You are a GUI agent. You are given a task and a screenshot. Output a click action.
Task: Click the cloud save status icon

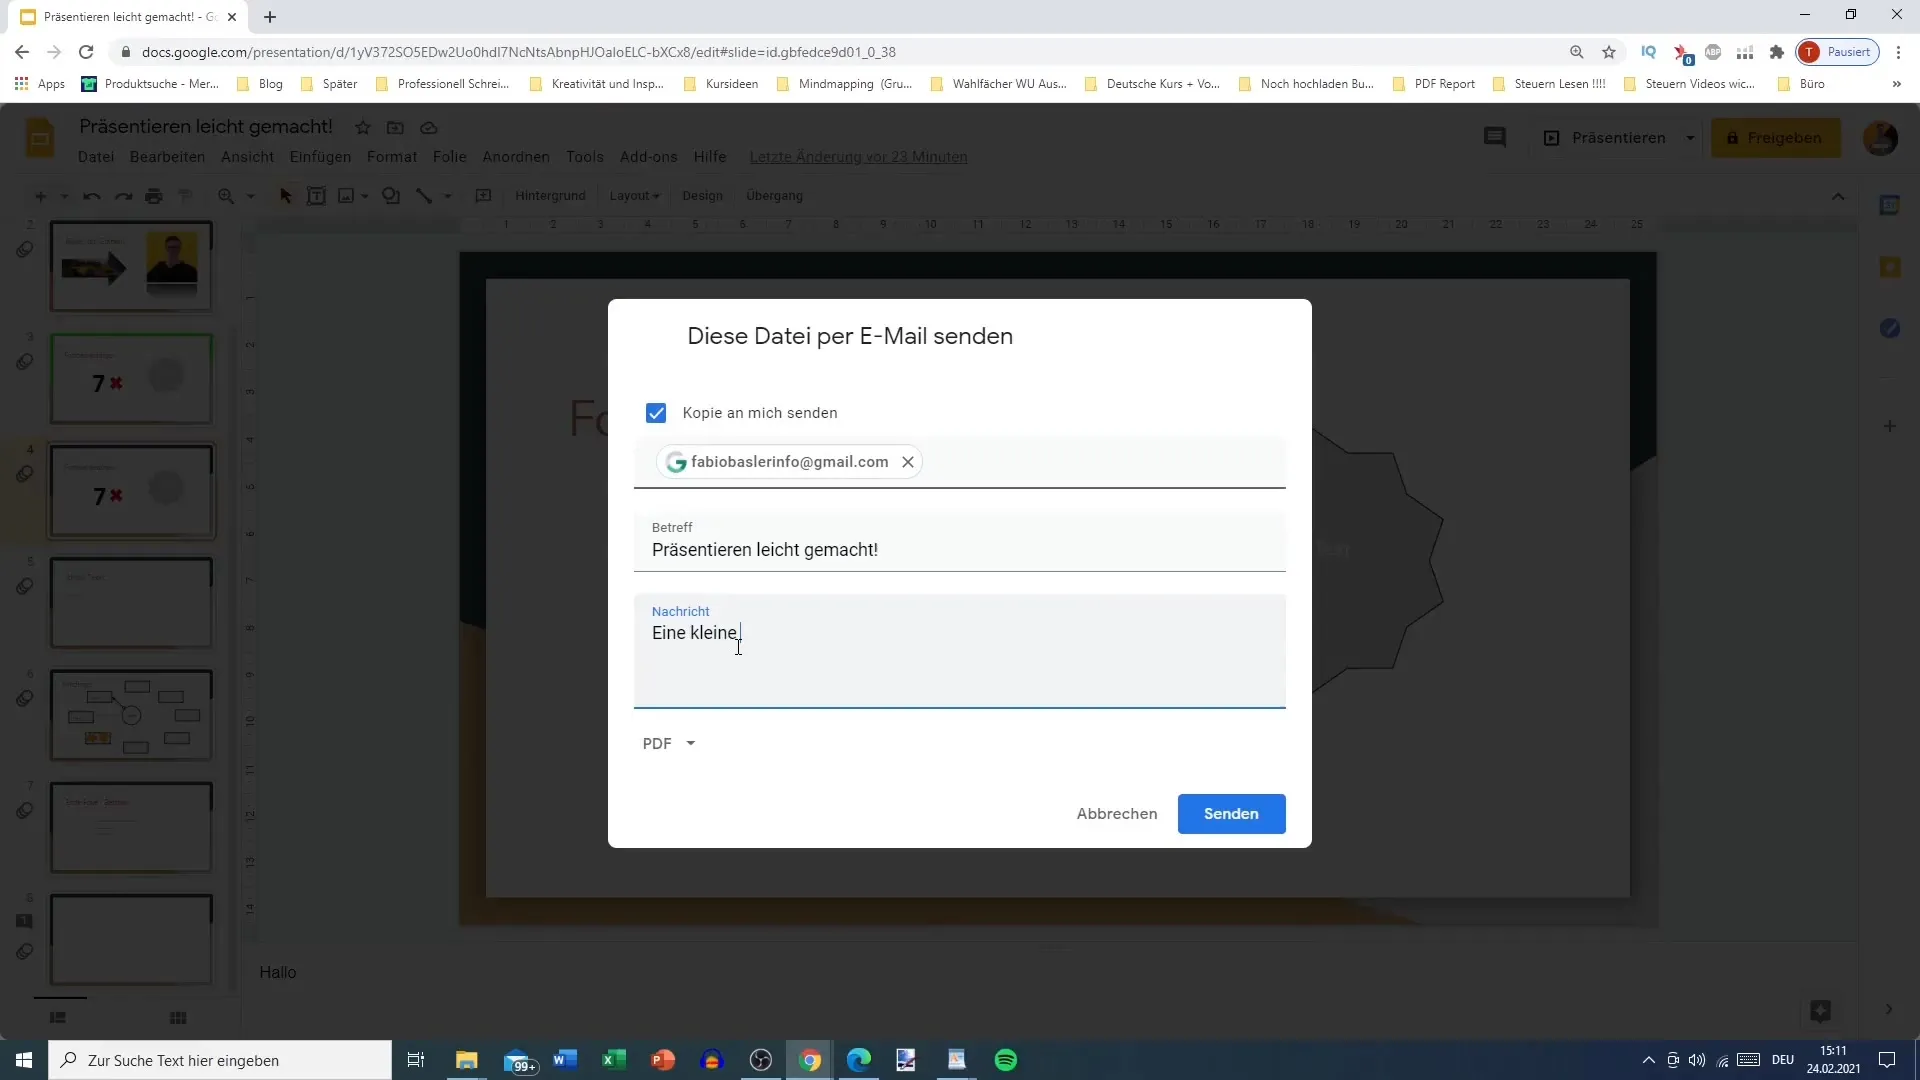pyautogui.click(x=429, y=128)
